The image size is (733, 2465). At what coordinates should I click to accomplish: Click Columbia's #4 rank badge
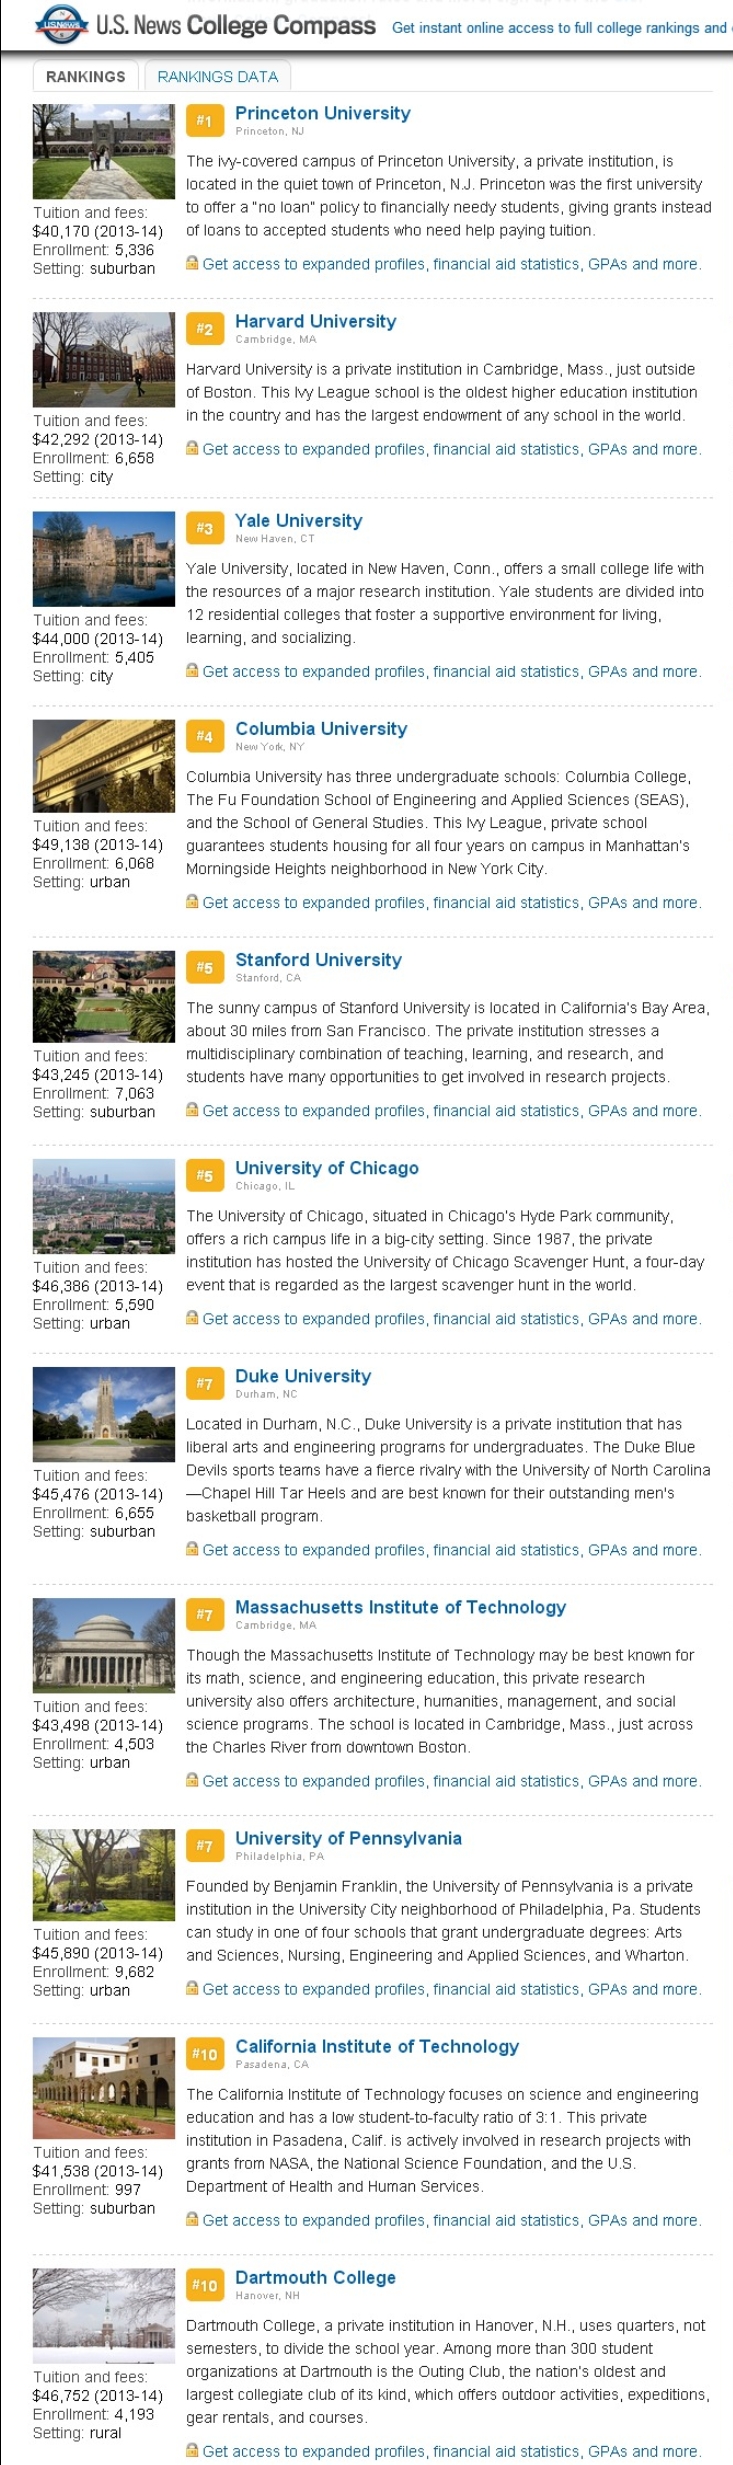pos(204,736)
